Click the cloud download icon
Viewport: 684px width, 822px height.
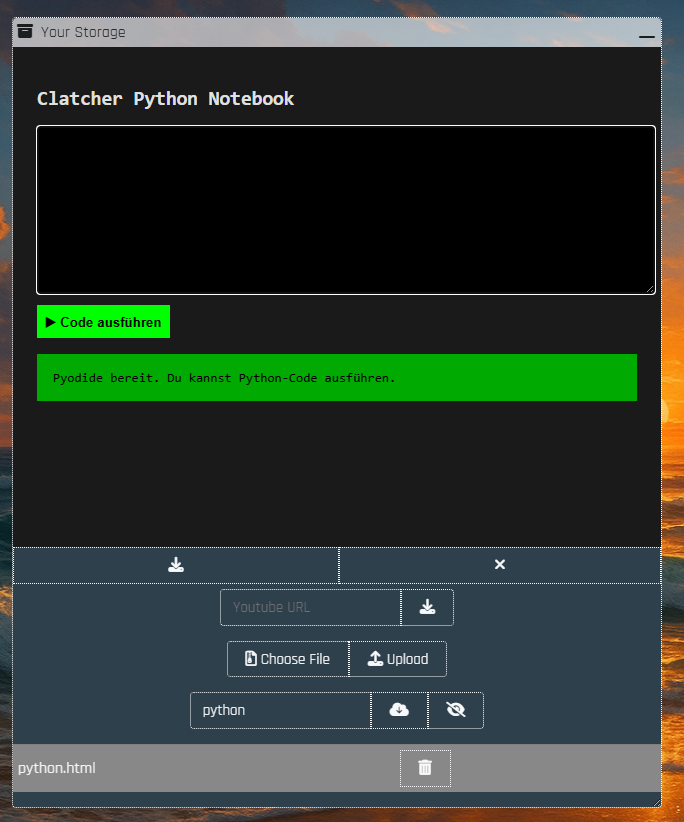click(x=399, y=710)
